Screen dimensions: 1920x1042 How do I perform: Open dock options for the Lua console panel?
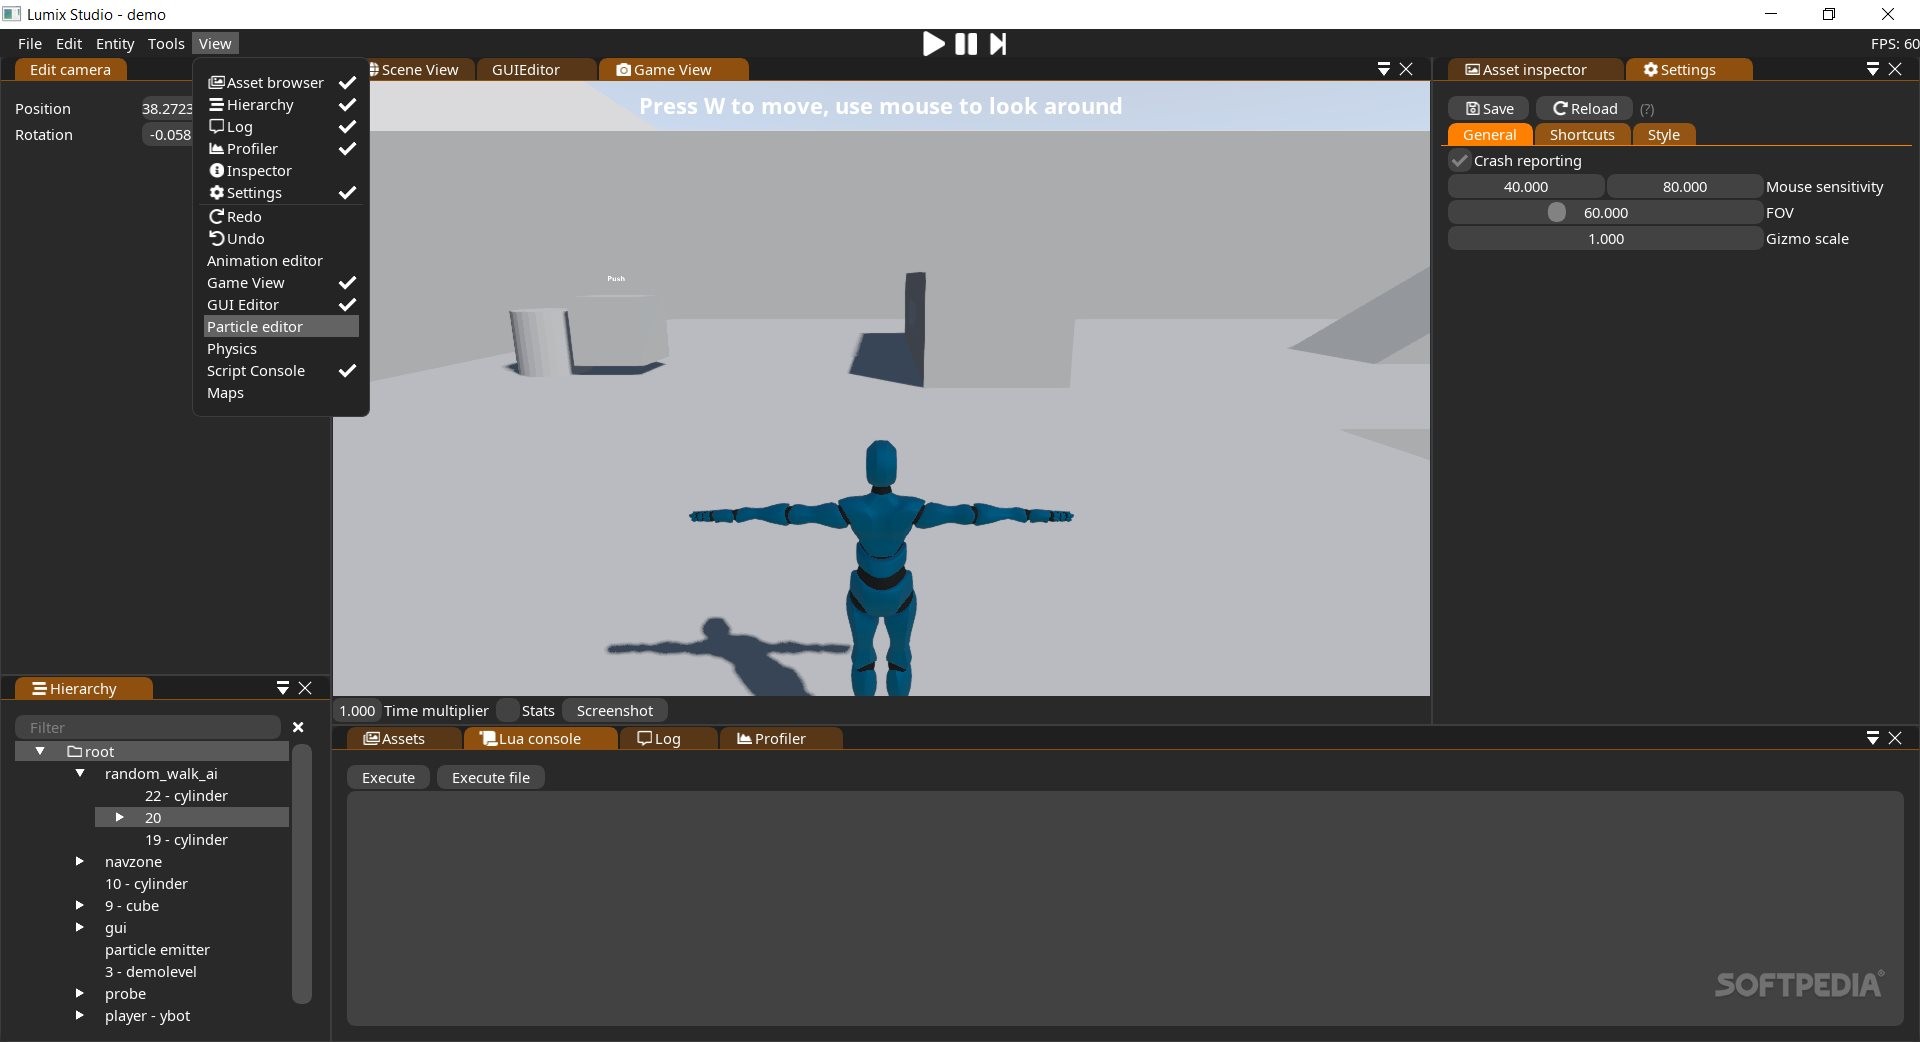click(x=1873, y=738)
